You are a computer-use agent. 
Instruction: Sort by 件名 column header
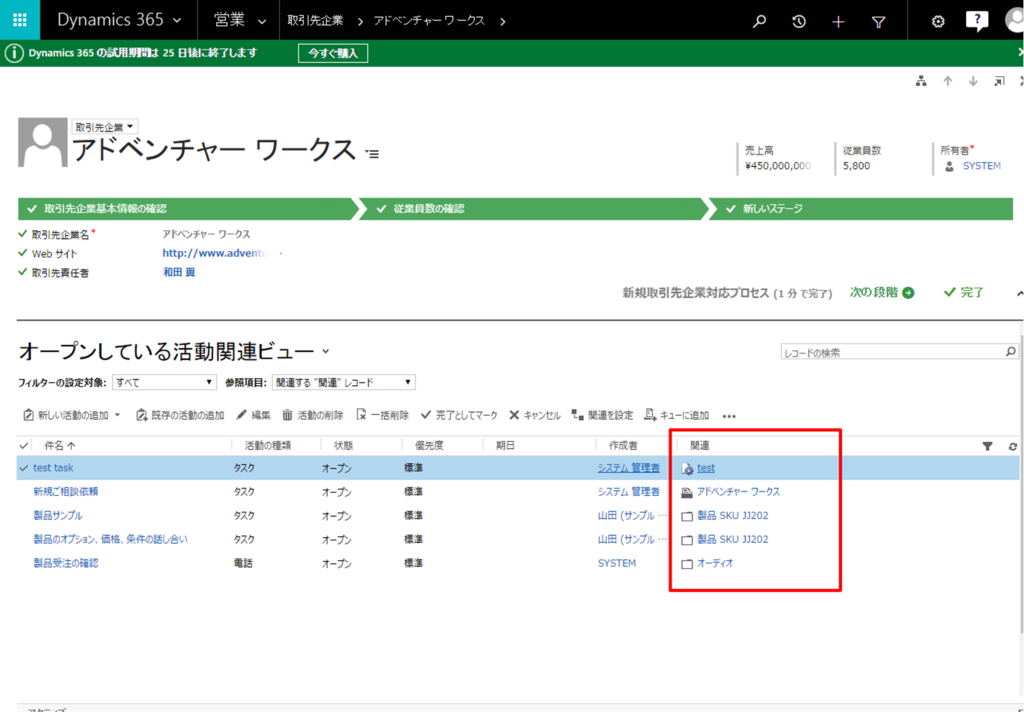pos(59,445)
